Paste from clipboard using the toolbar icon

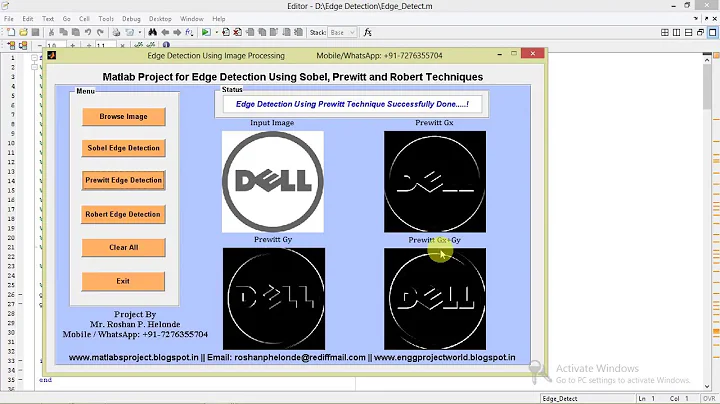click(x=76, y=32)
